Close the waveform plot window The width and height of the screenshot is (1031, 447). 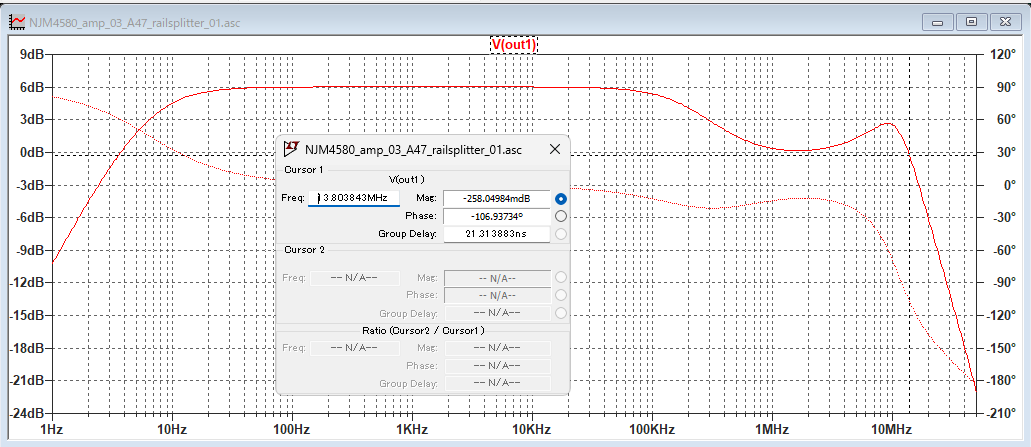[x=1003, y=21]
